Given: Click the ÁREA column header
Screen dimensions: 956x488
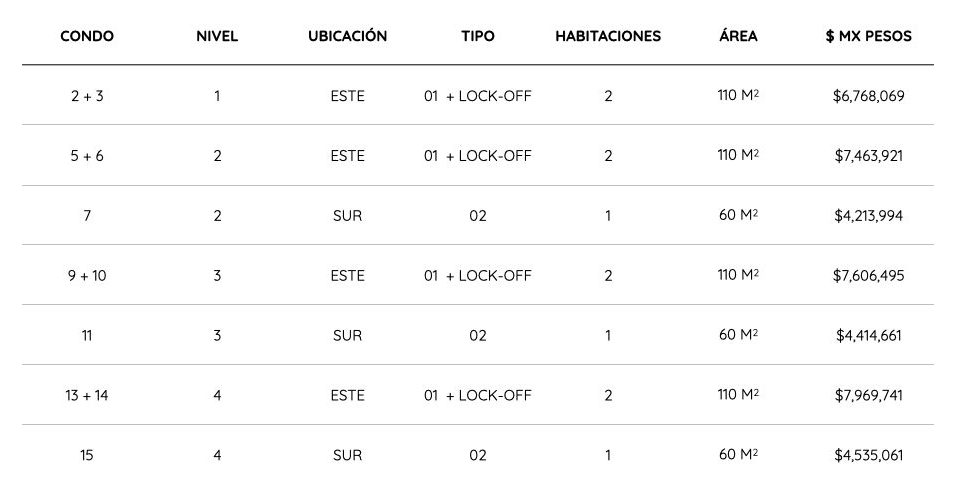Looking at the screenshot, I should coord(738,35).
